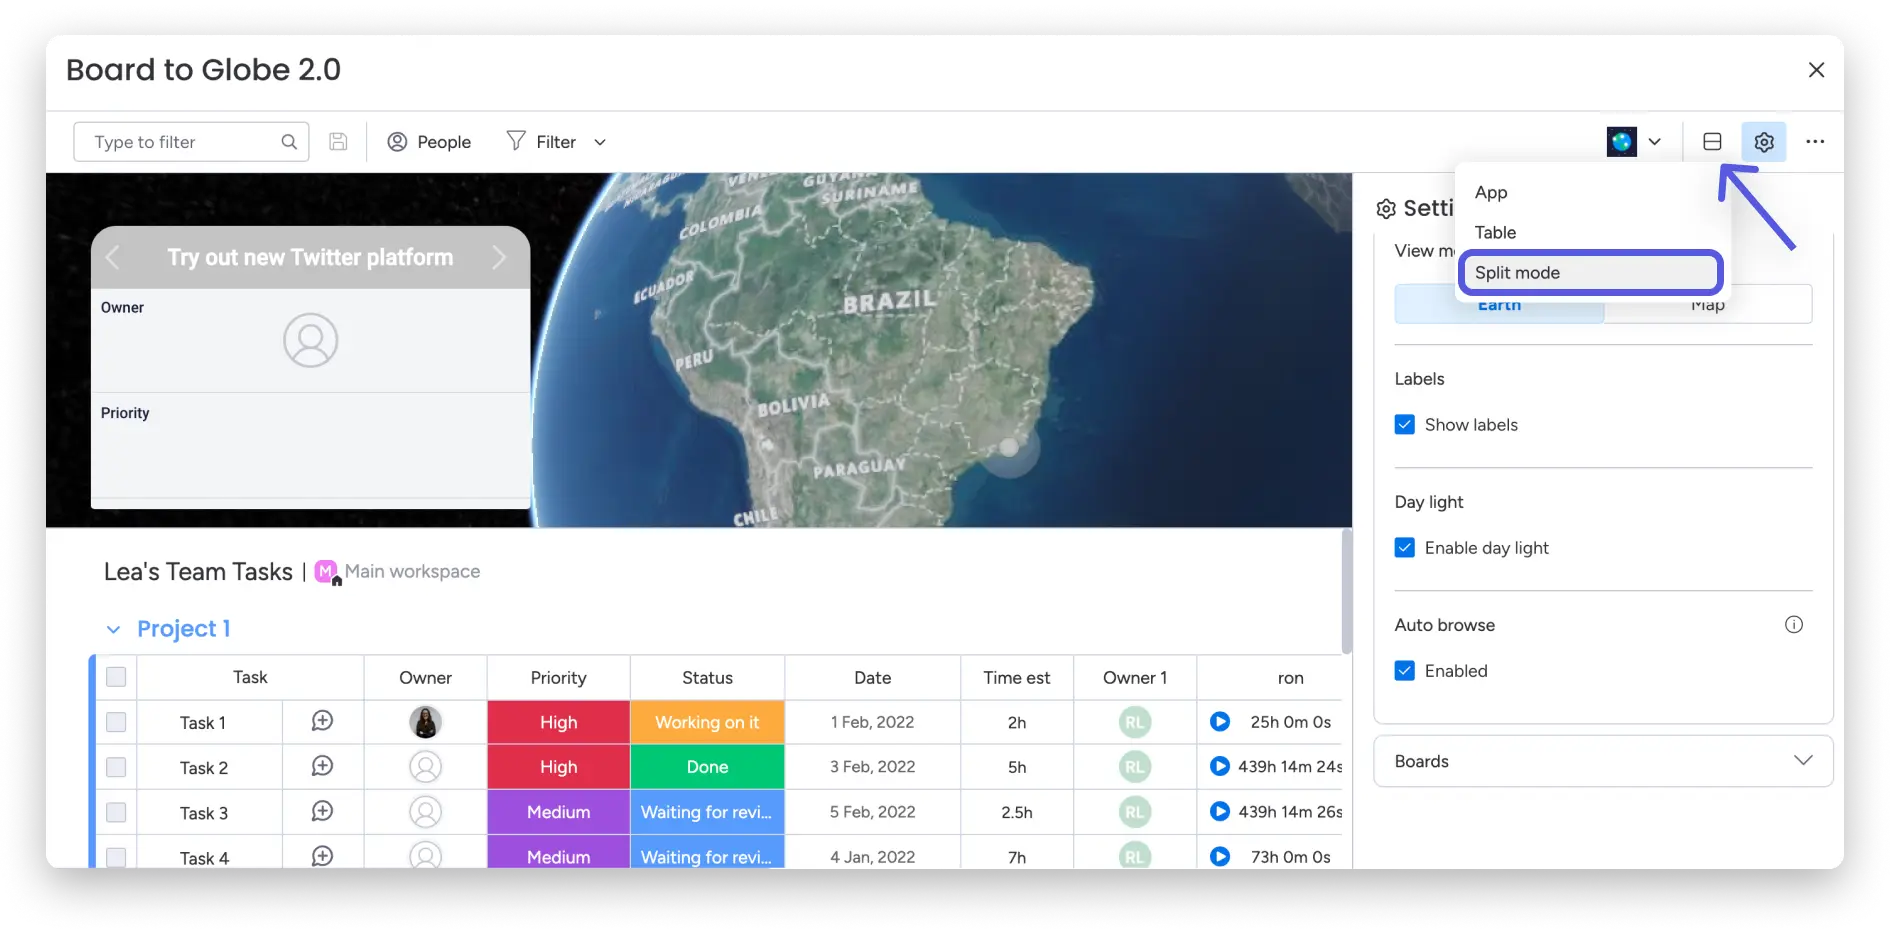Click the Owner avatar placeholder on the card
Image resolution: width=1894 pixels, height=934 pixels.
[311, 341]
